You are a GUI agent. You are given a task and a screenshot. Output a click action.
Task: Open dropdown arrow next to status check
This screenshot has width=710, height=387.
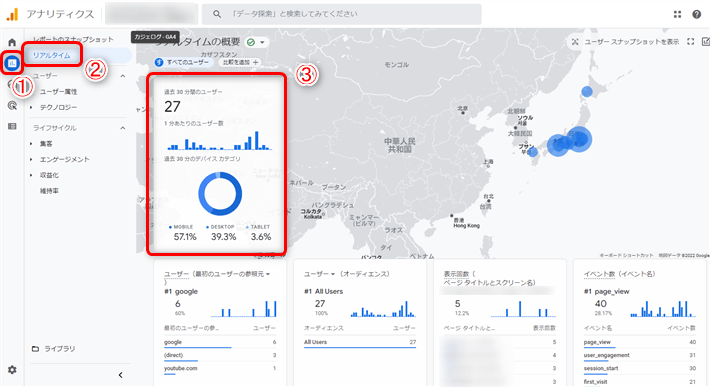[262, 43]
